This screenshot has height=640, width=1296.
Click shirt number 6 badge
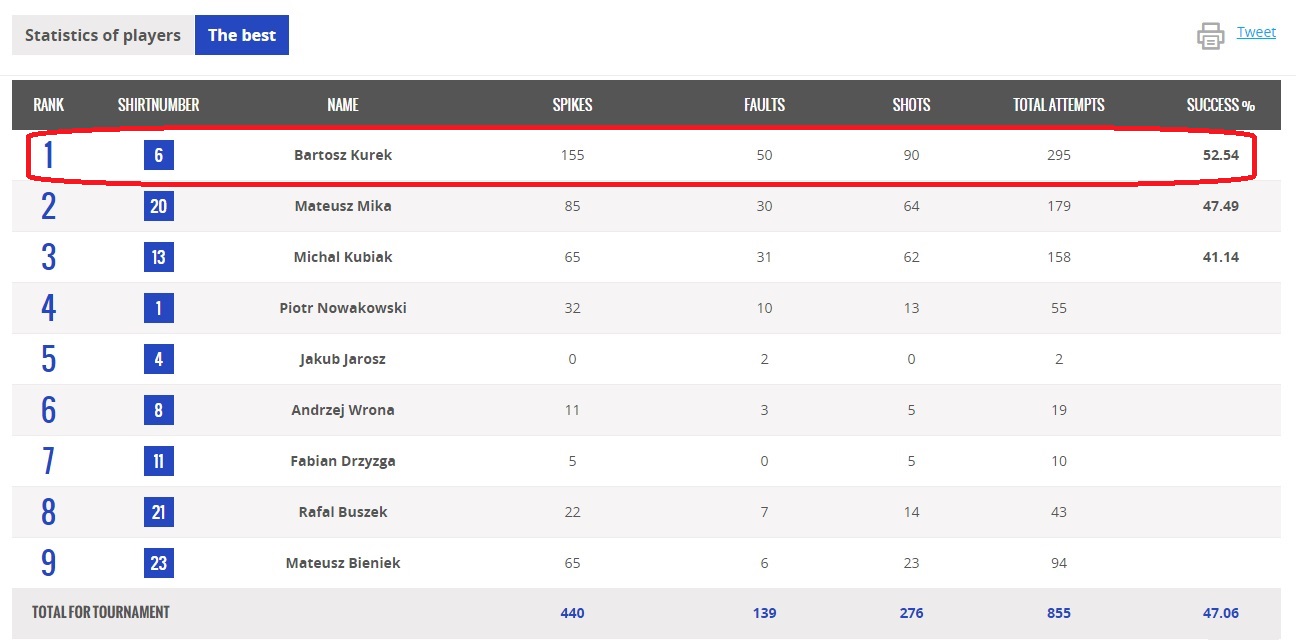click(158, 155)
